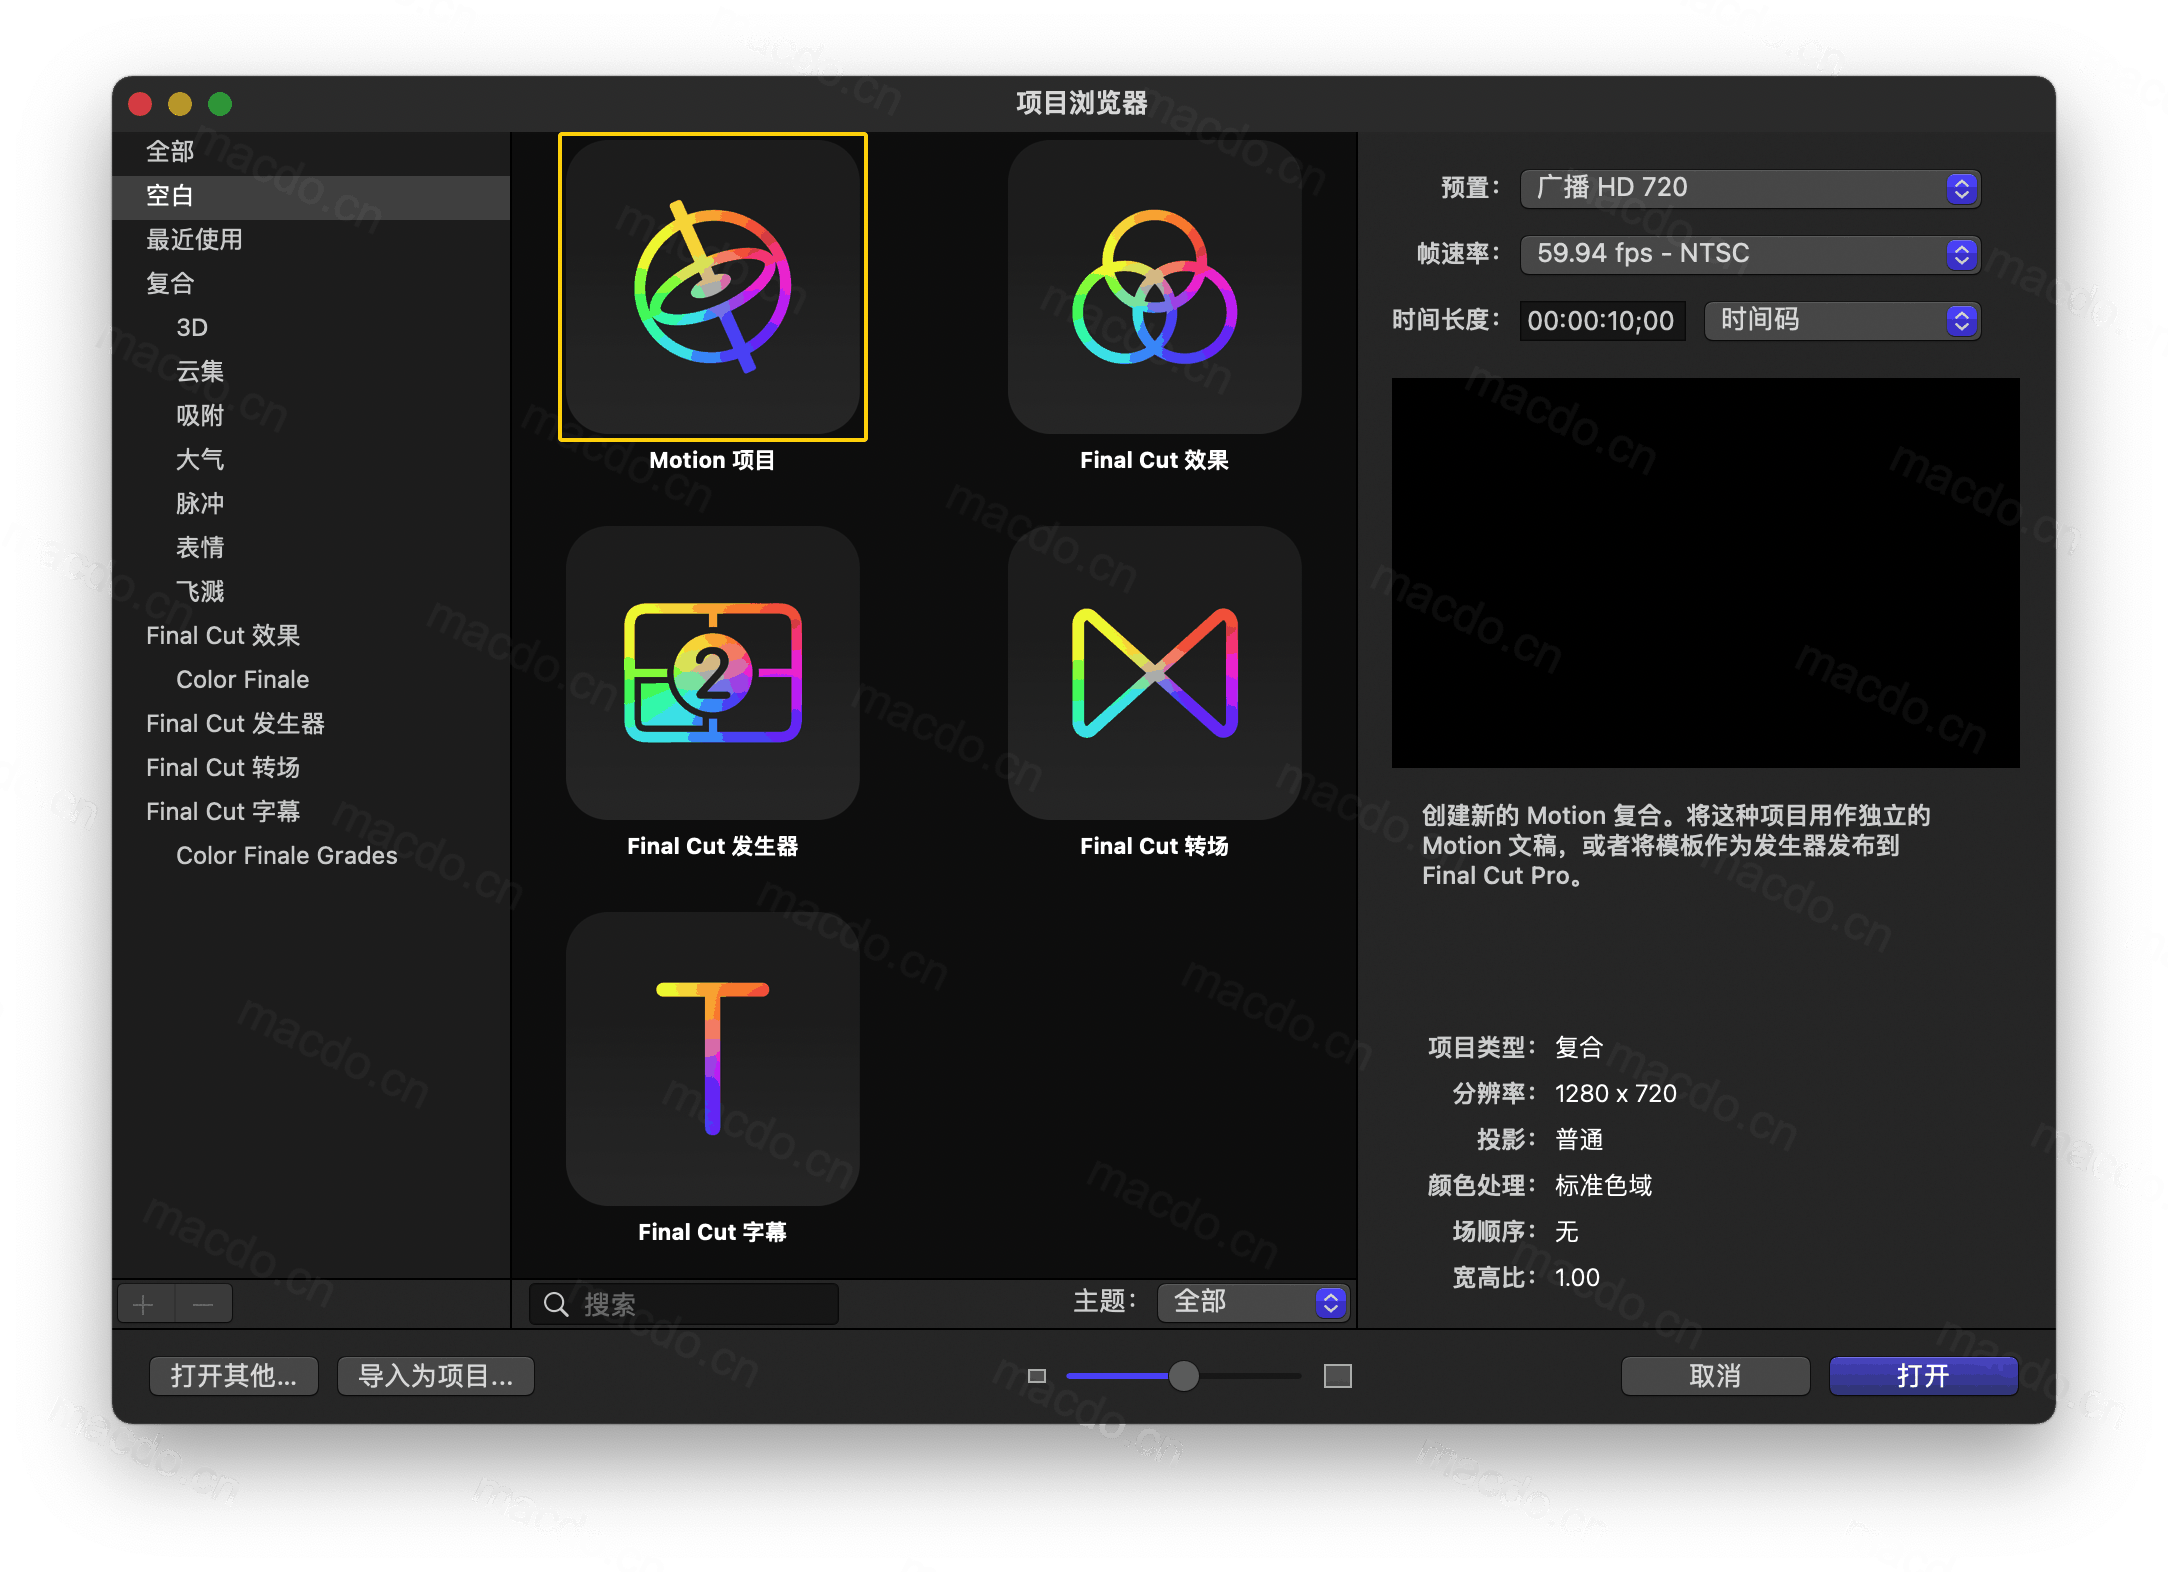Select 全部 in the sidebar

(311, 152)
